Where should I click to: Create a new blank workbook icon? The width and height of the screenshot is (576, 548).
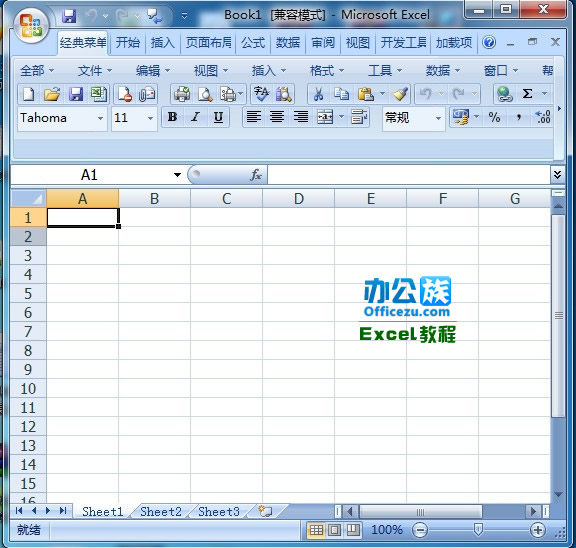[29, 94]
